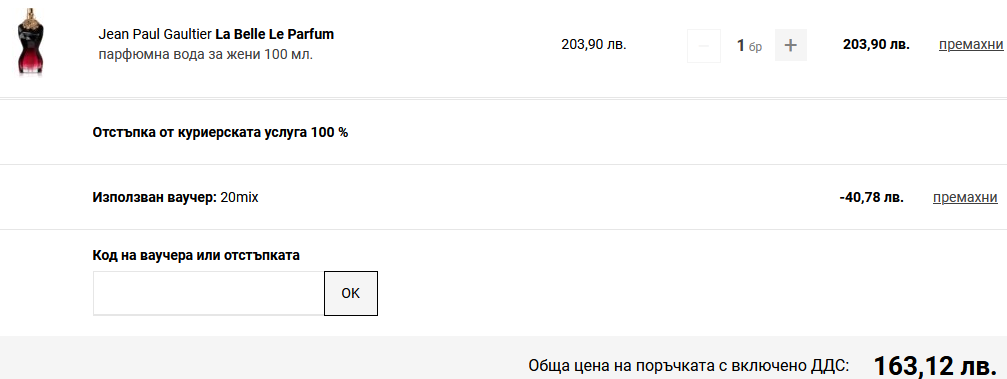1007x379 pixels.
Task: Click the bold line total 203,90 лв.
Action: pos(876,44)
